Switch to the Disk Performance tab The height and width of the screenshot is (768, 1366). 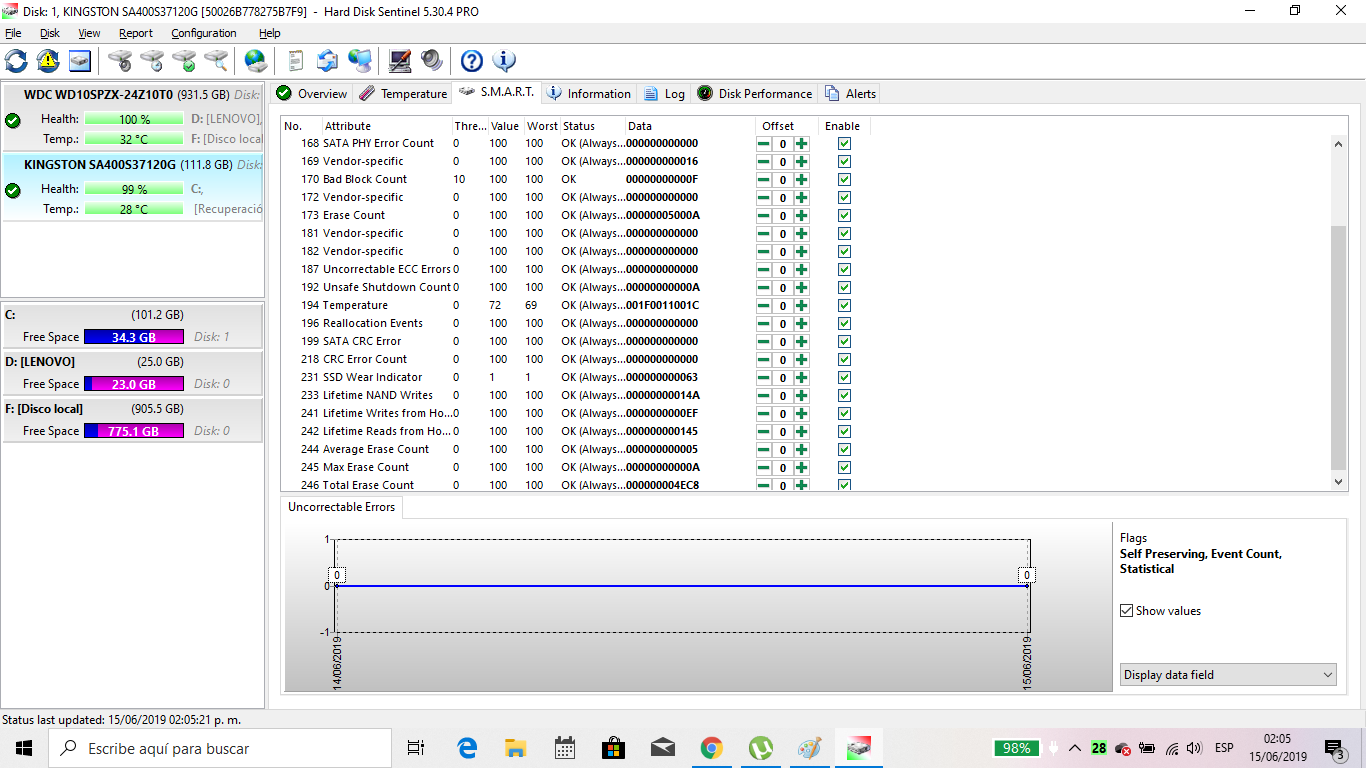(754, 94)
